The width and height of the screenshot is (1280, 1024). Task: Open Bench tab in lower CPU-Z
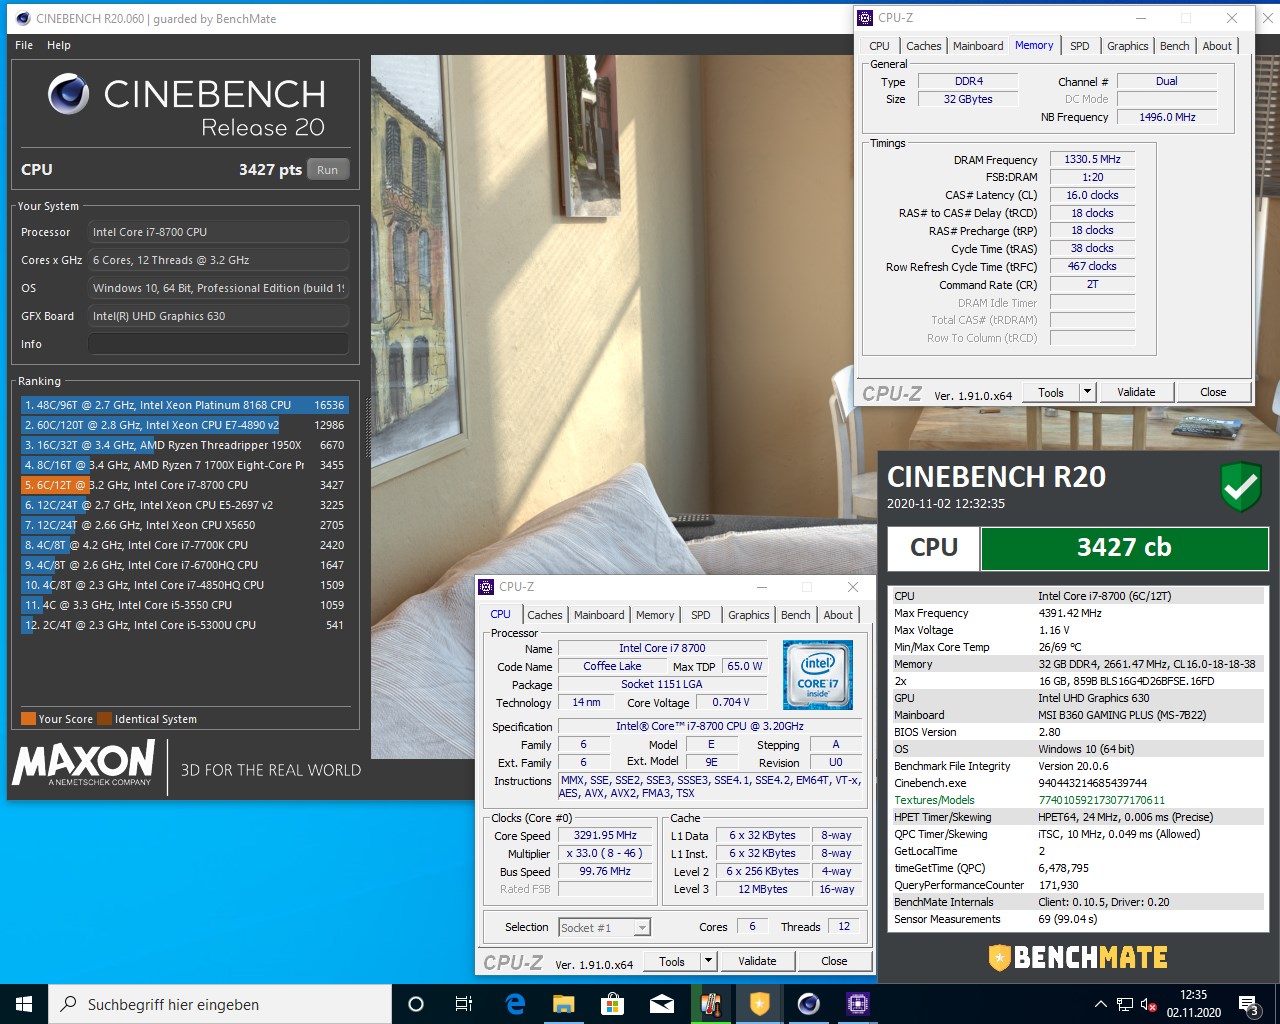796,615
